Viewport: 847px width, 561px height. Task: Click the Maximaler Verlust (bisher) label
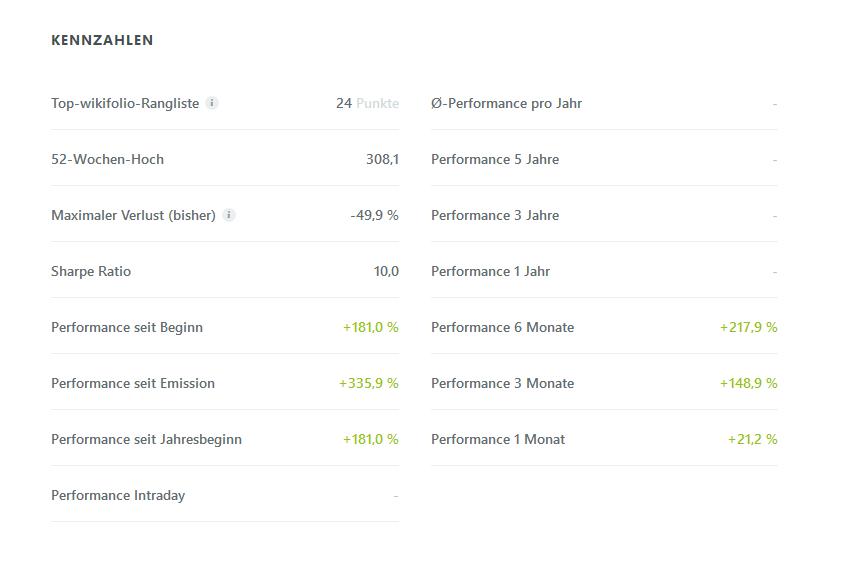(133, 215)
